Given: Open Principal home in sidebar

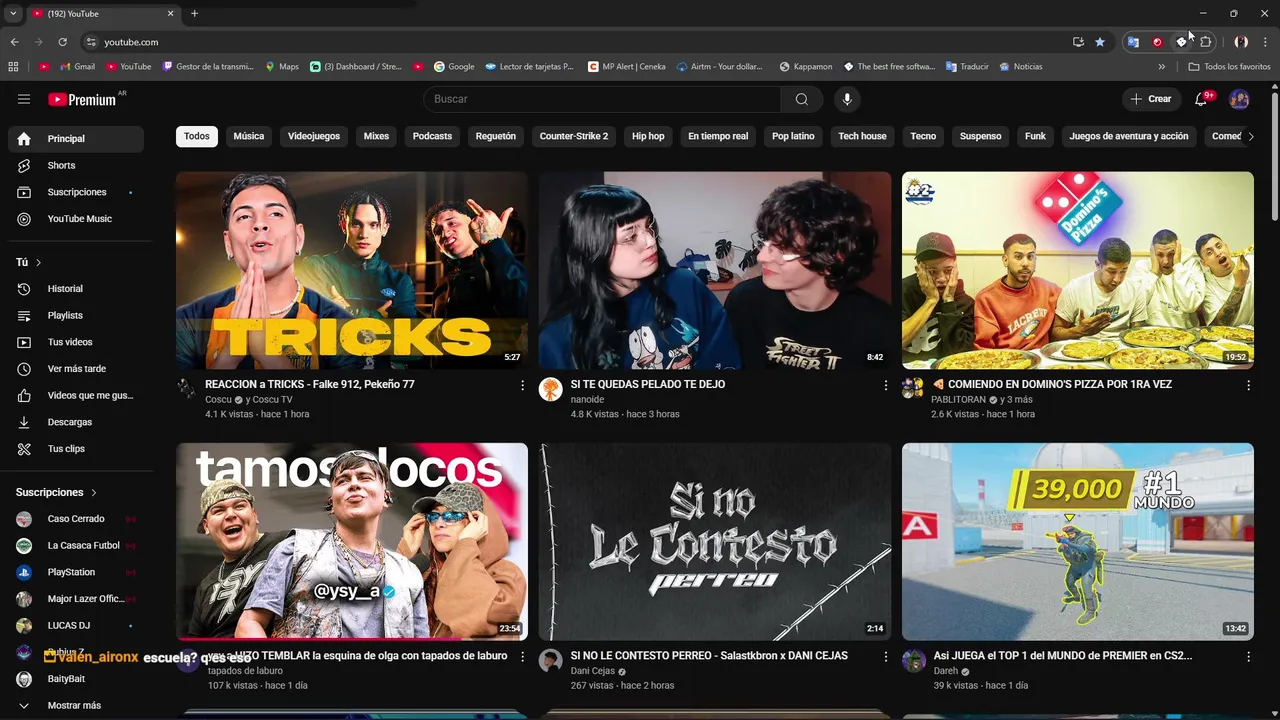Looking at the screenshot, I should coord(76,139).
